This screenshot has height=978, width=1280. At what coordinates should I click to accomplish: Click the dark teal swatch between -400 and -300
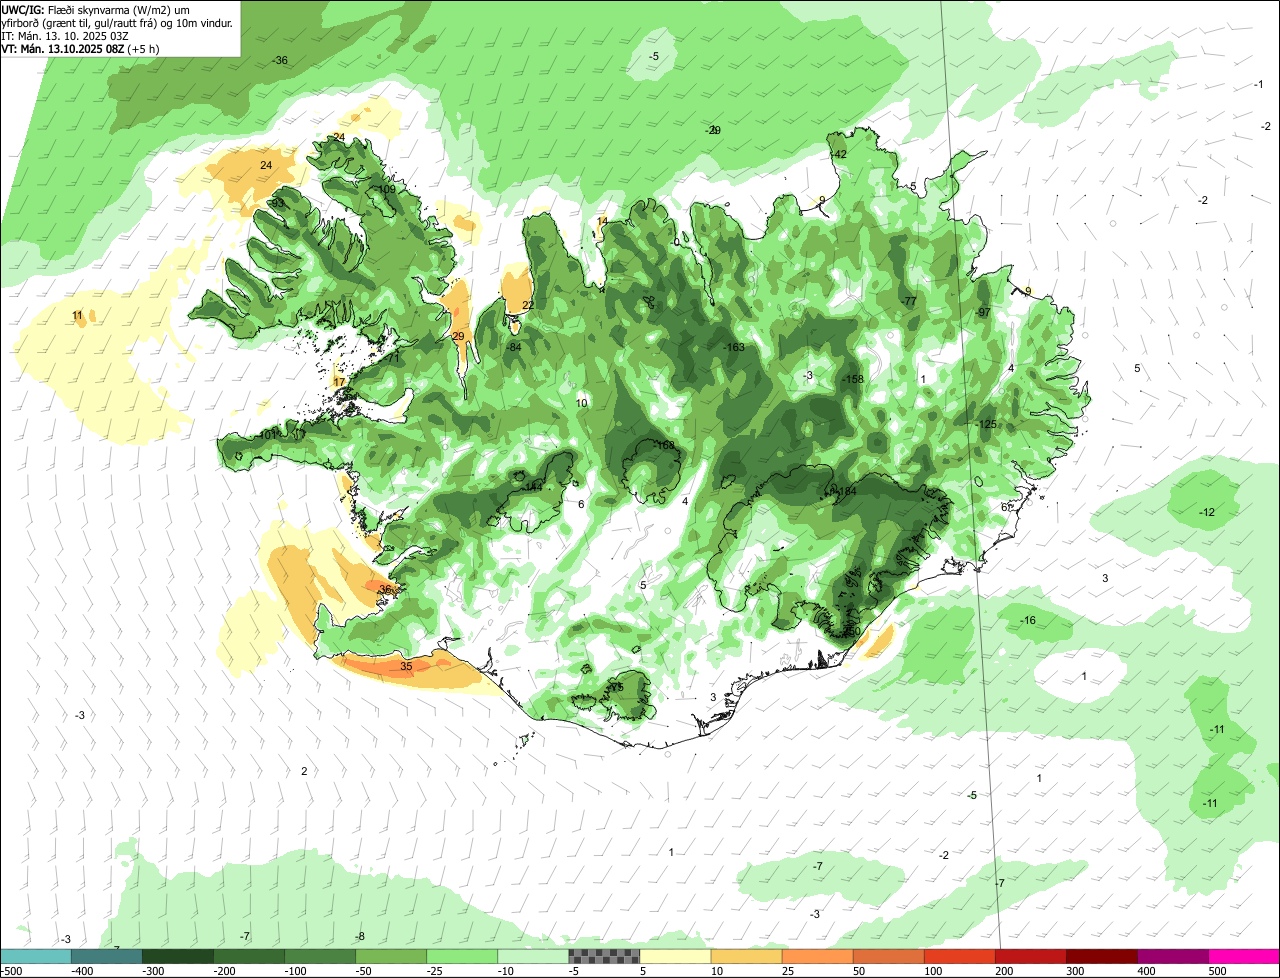point(107,956)
